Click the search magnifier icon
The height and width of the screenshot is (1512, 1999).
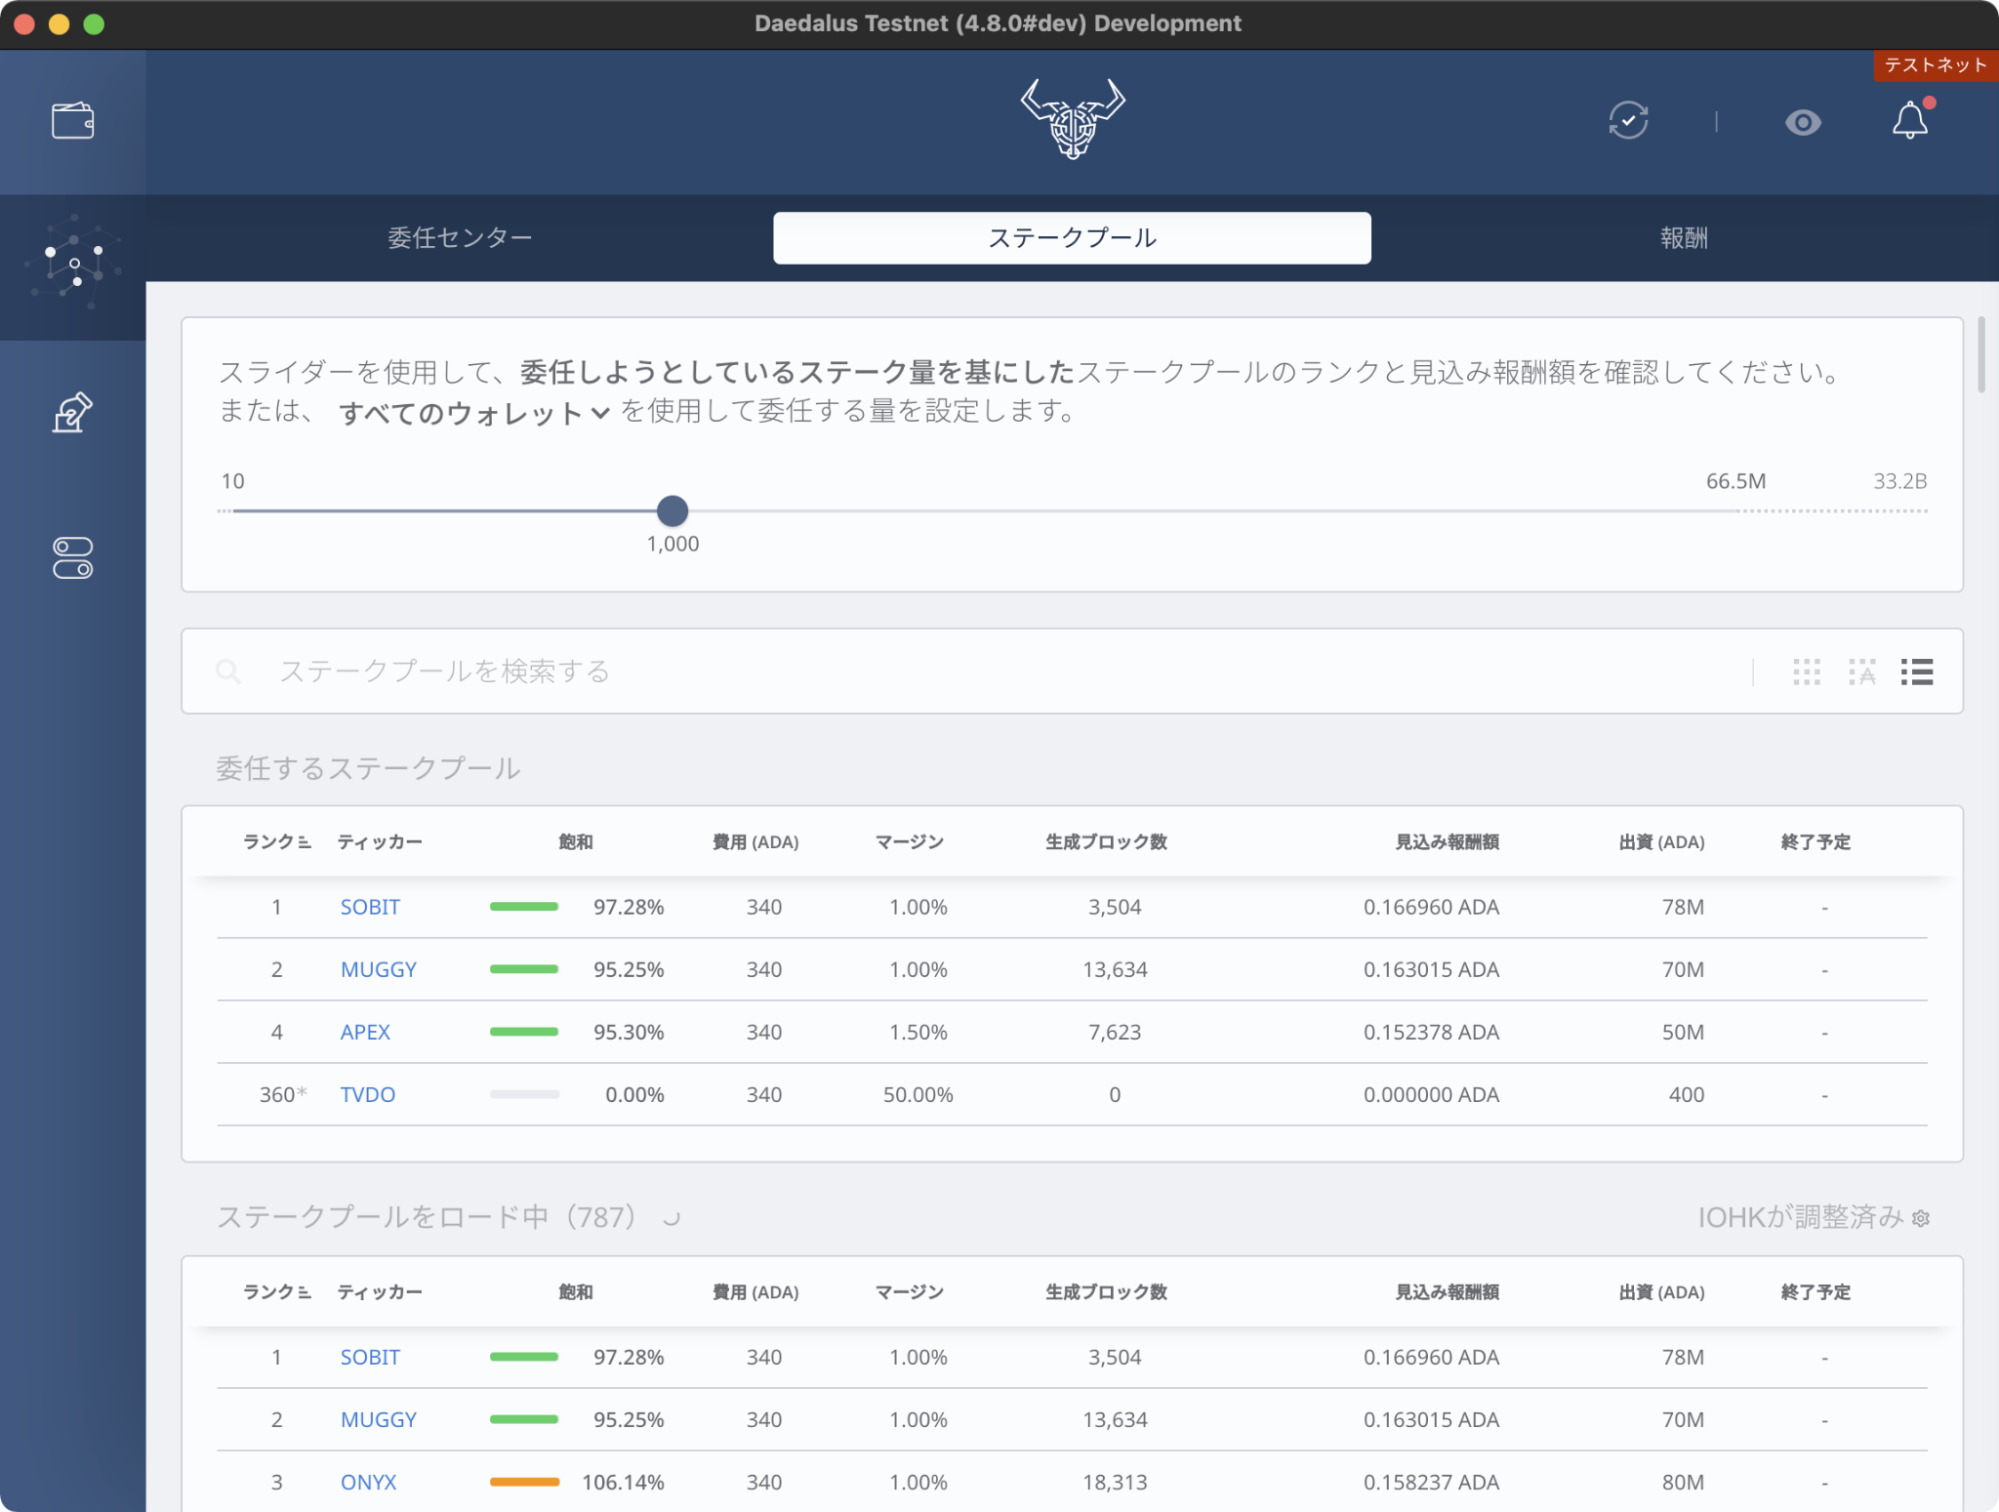(x=228, y=671)
